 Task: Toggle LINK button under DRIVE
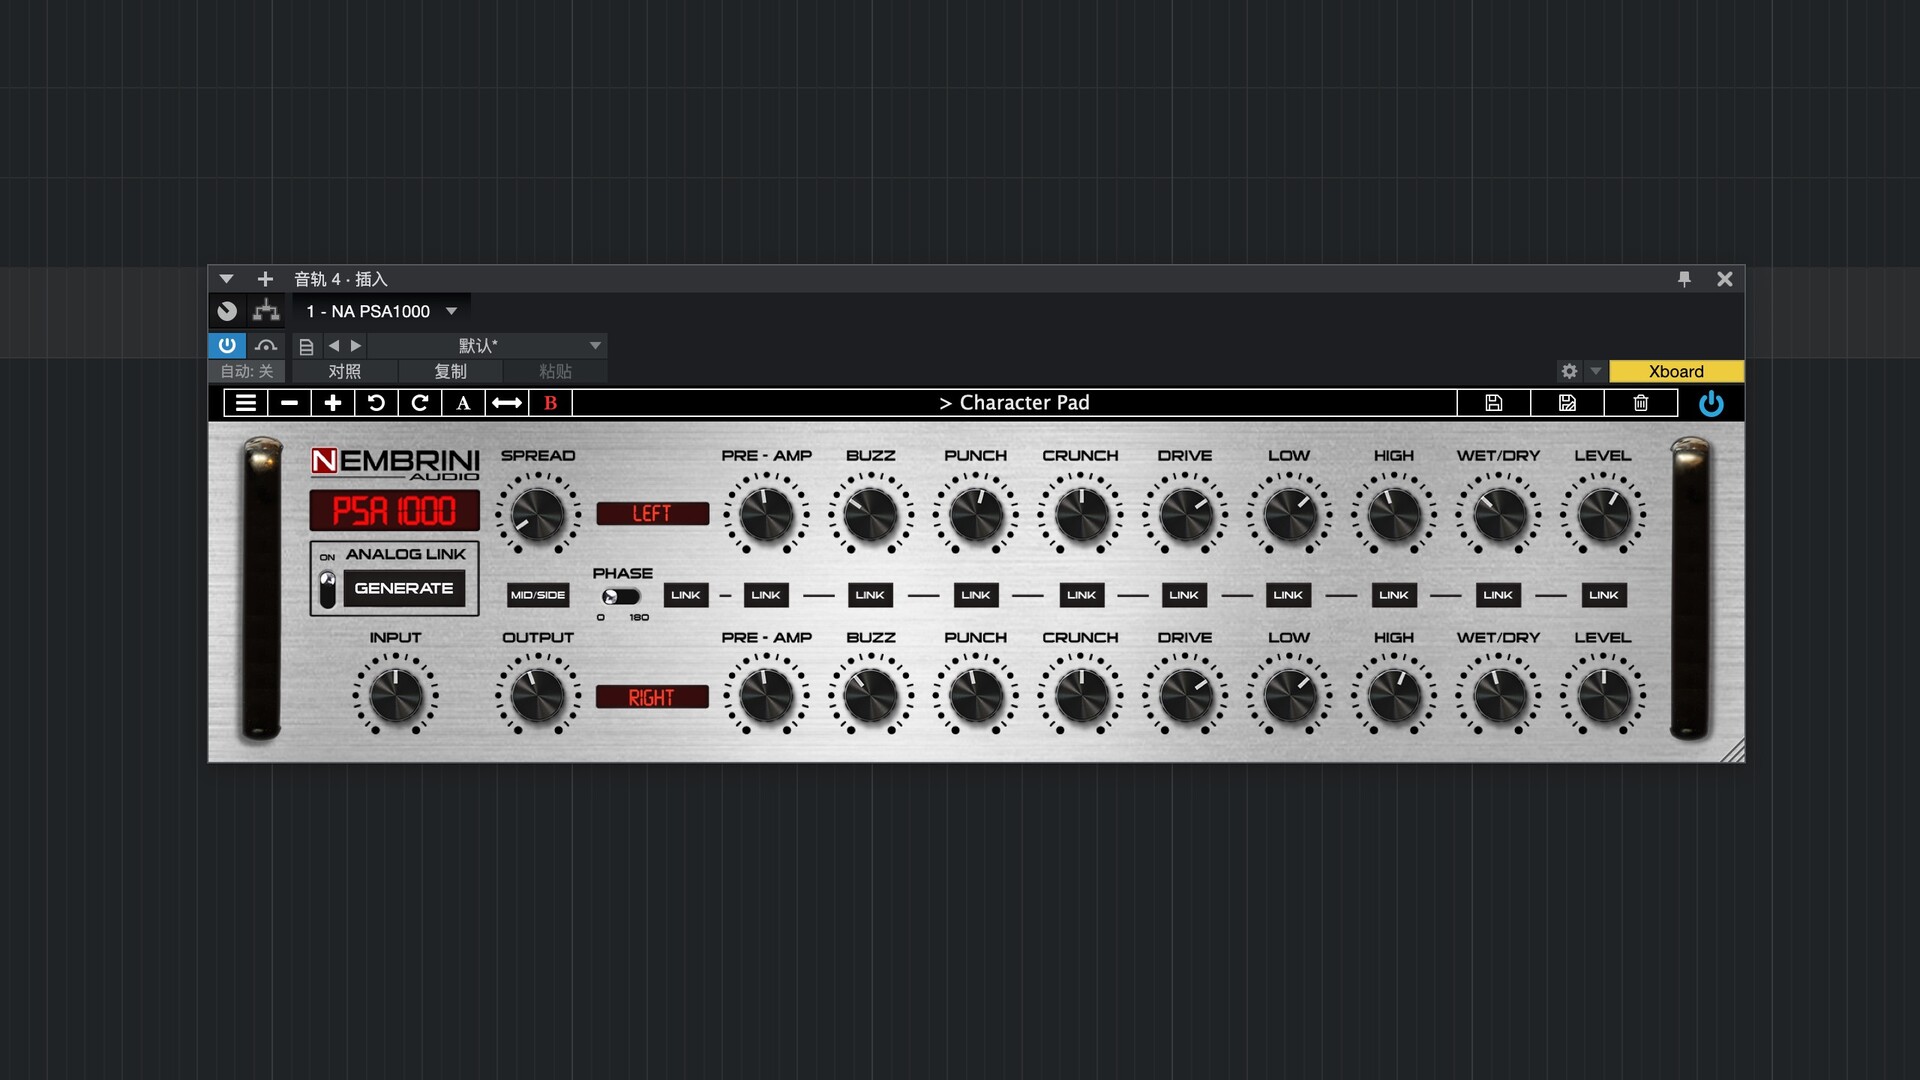coord(1184,595)
